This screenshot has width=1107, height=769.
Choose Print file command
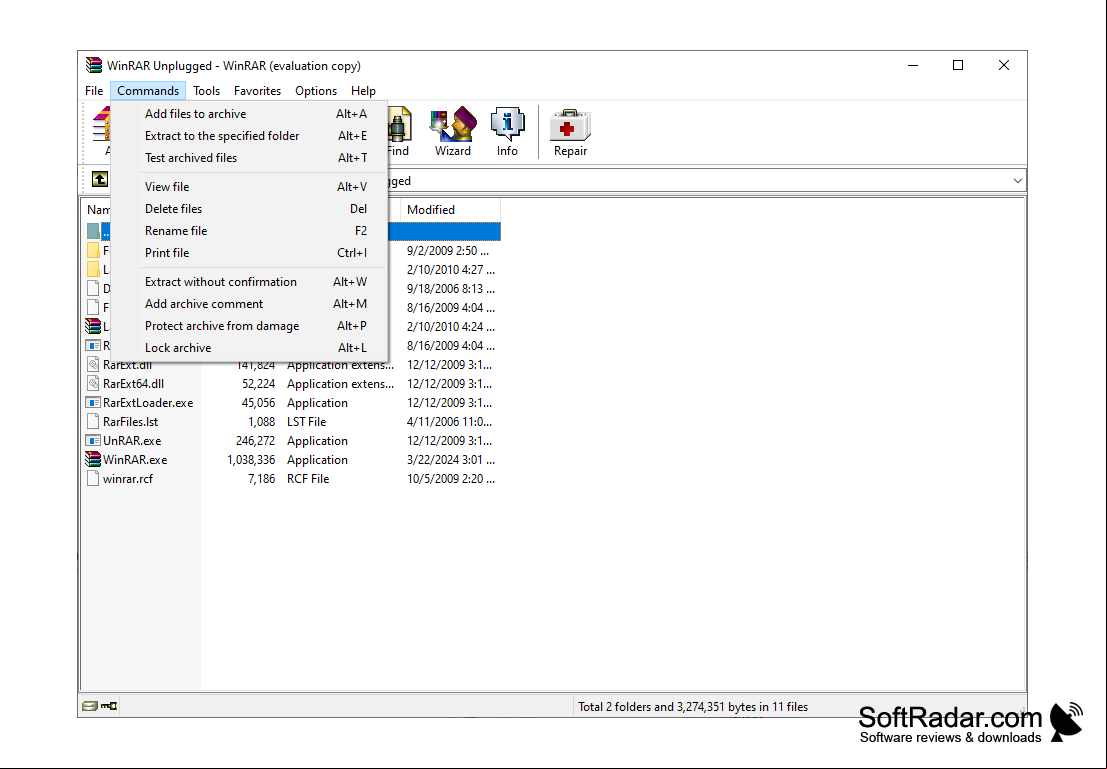249,252
